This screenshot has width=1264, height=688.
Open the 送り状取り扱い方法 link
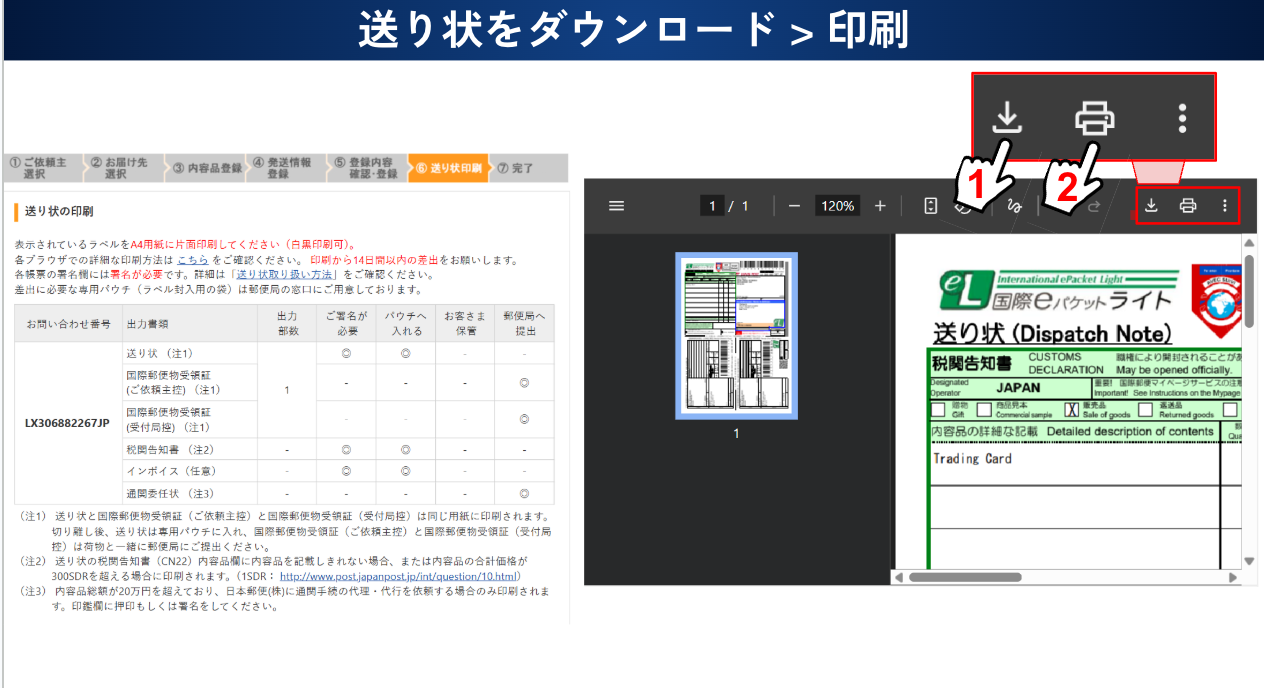point(284,274)
